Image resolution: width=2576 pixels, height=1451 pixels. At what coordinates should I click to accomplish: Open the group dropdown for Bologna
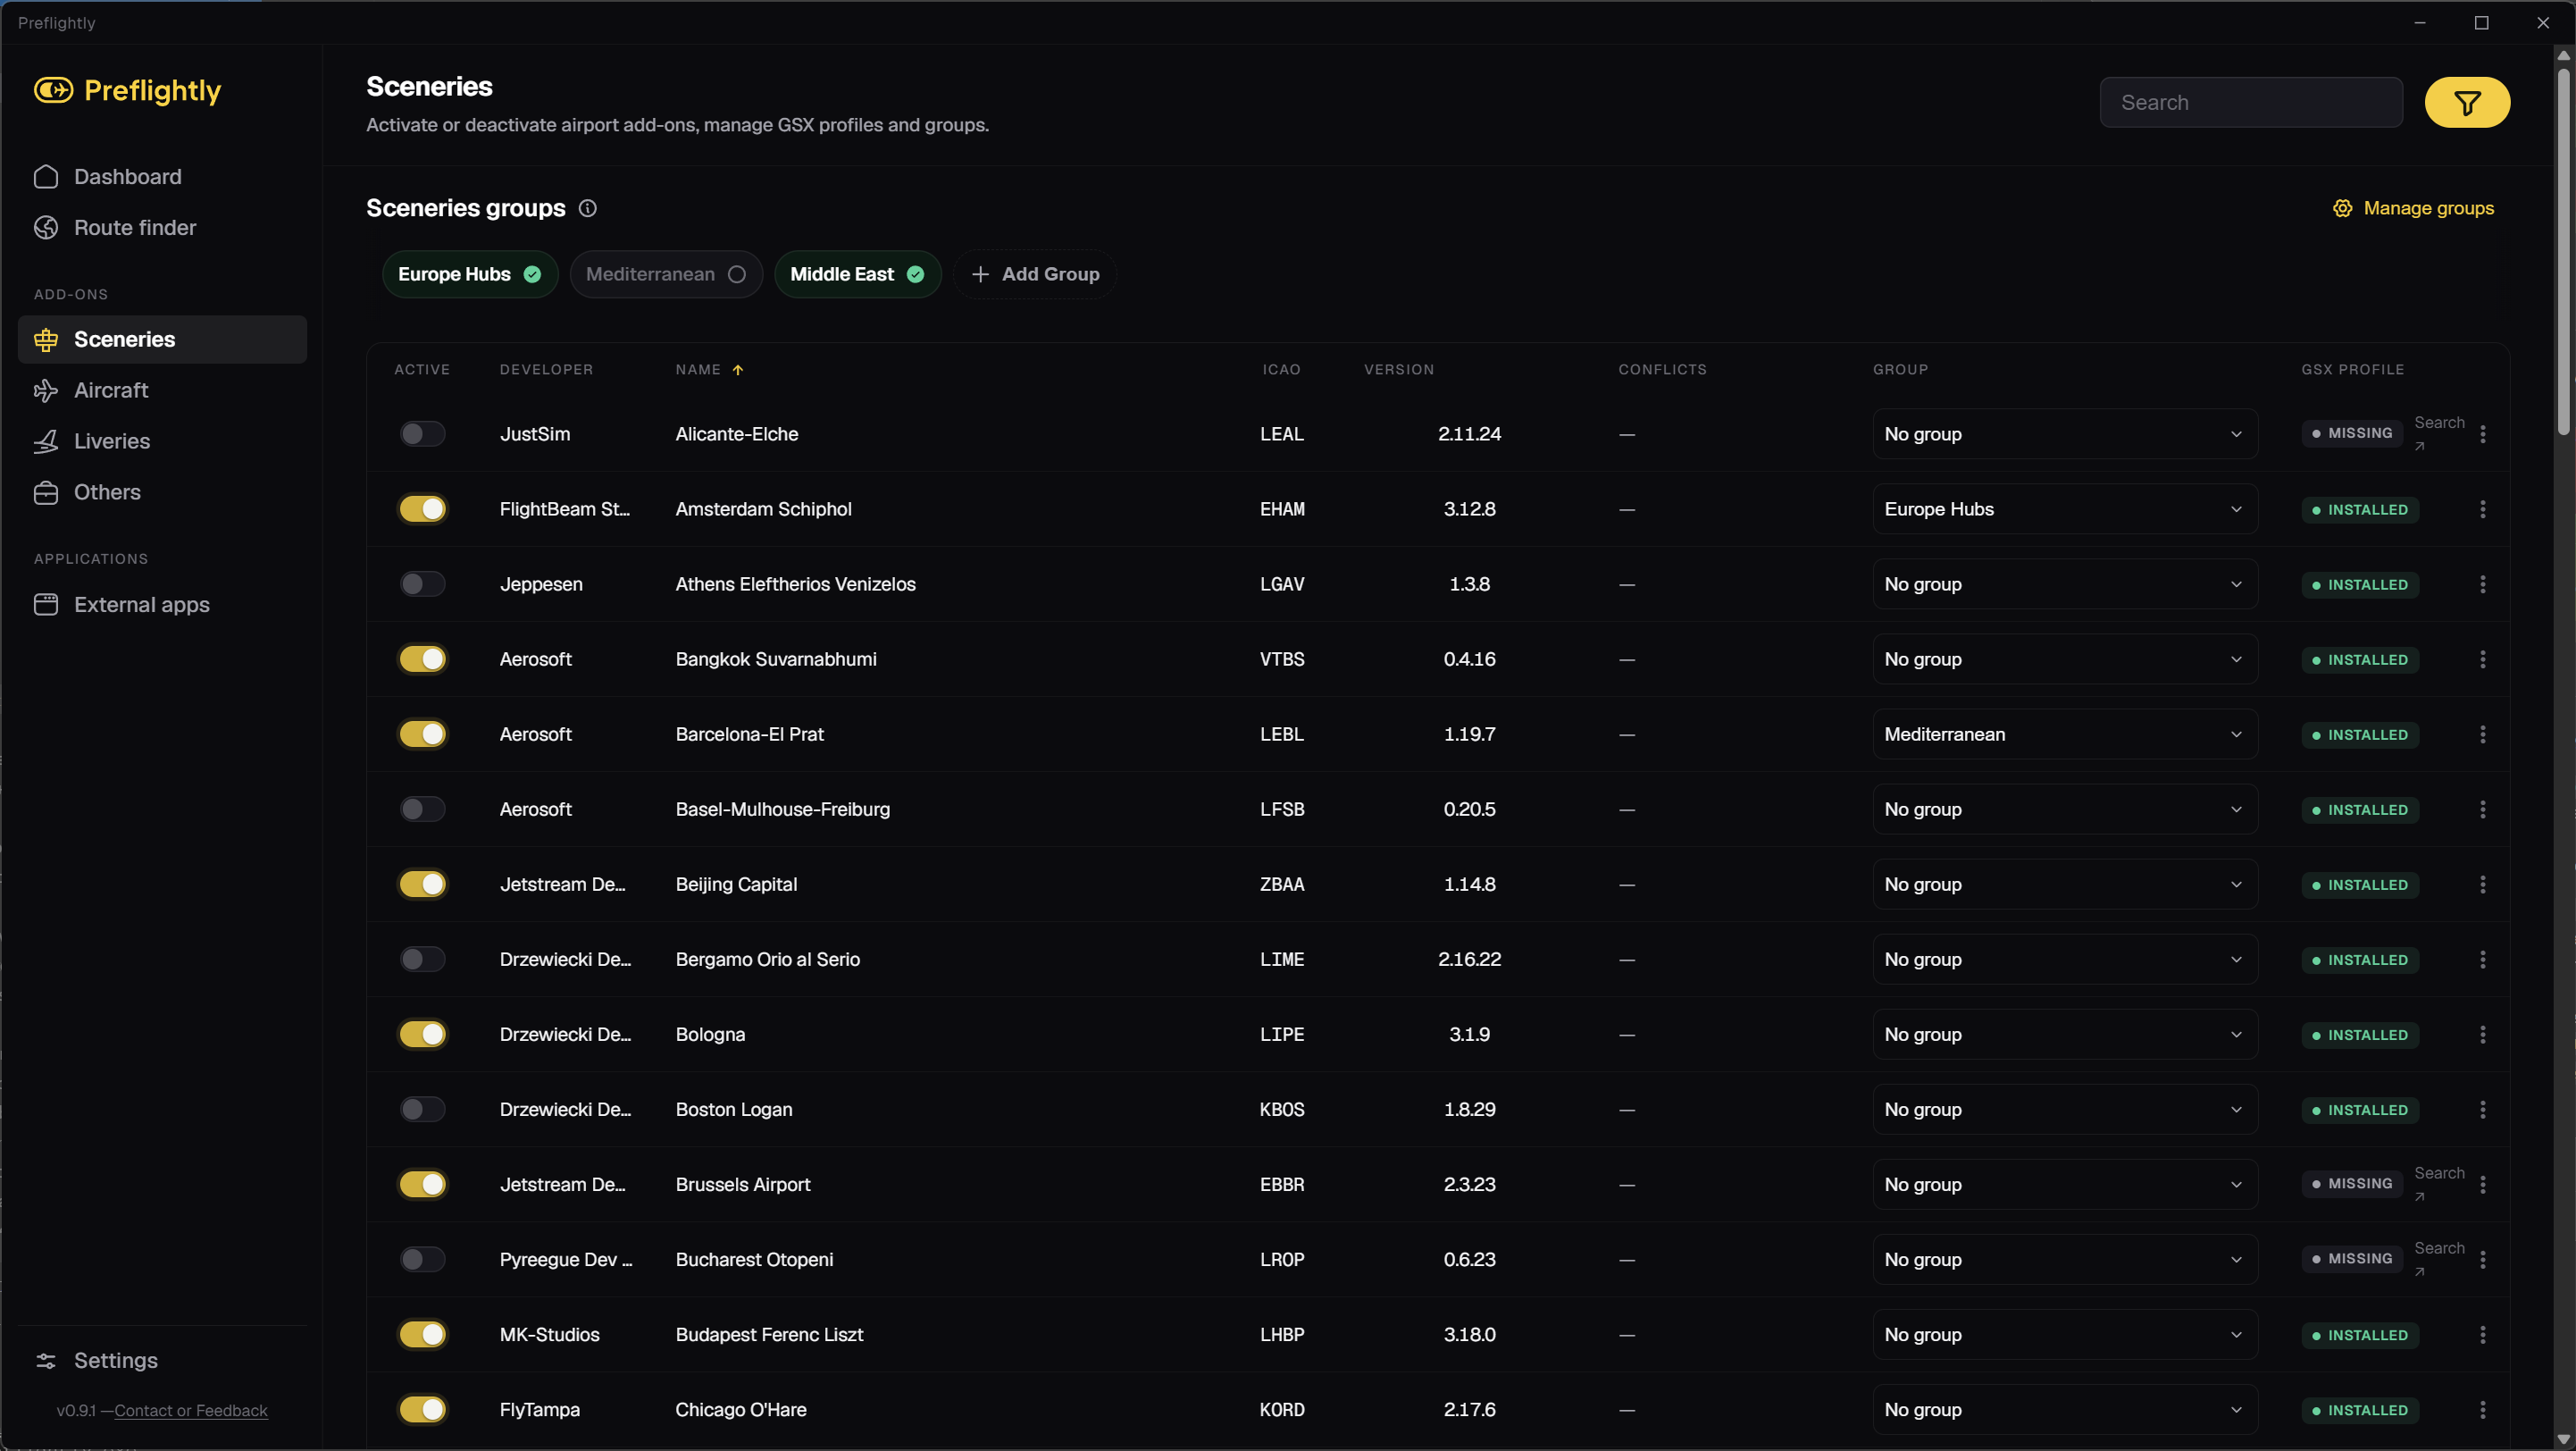[x=2065, y=1034]
